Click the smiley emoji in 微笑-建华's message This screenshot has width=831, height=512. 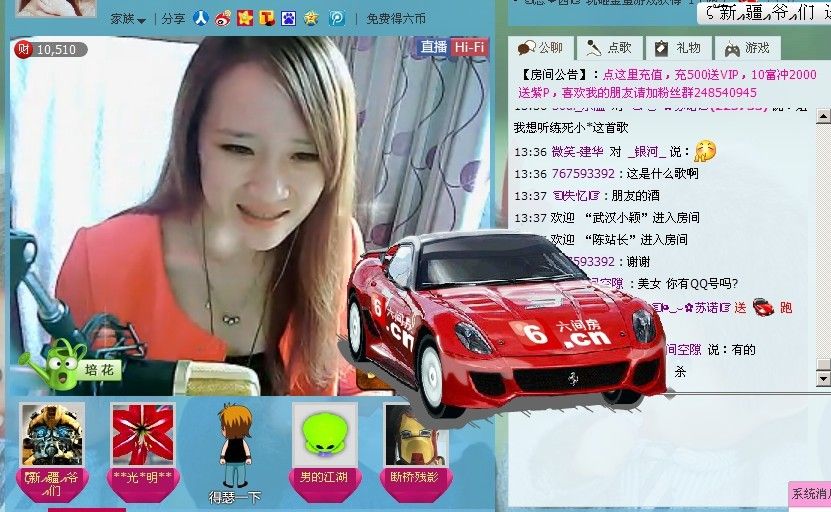[705, 151]
